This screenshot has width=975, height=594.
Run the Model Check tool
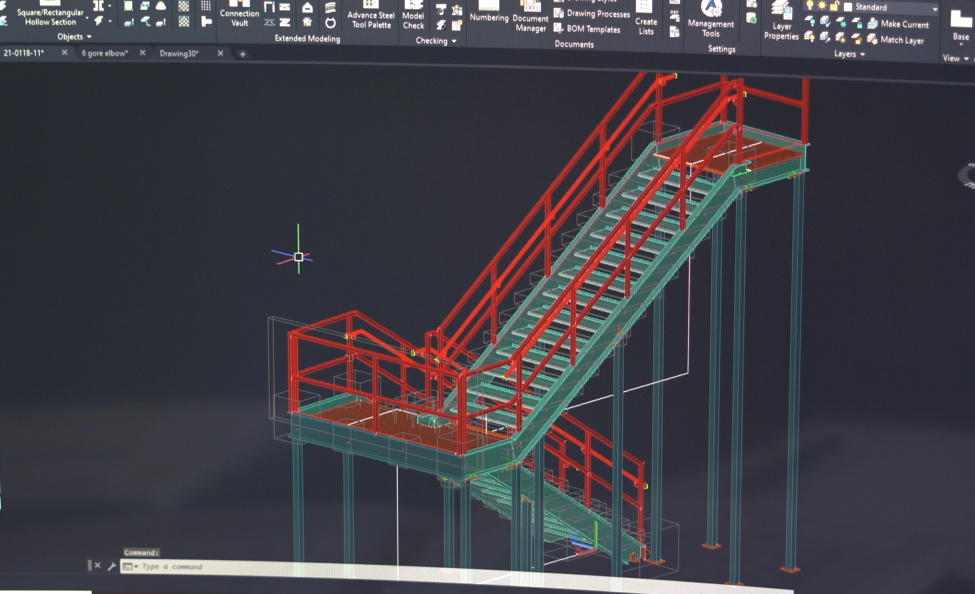414,18
